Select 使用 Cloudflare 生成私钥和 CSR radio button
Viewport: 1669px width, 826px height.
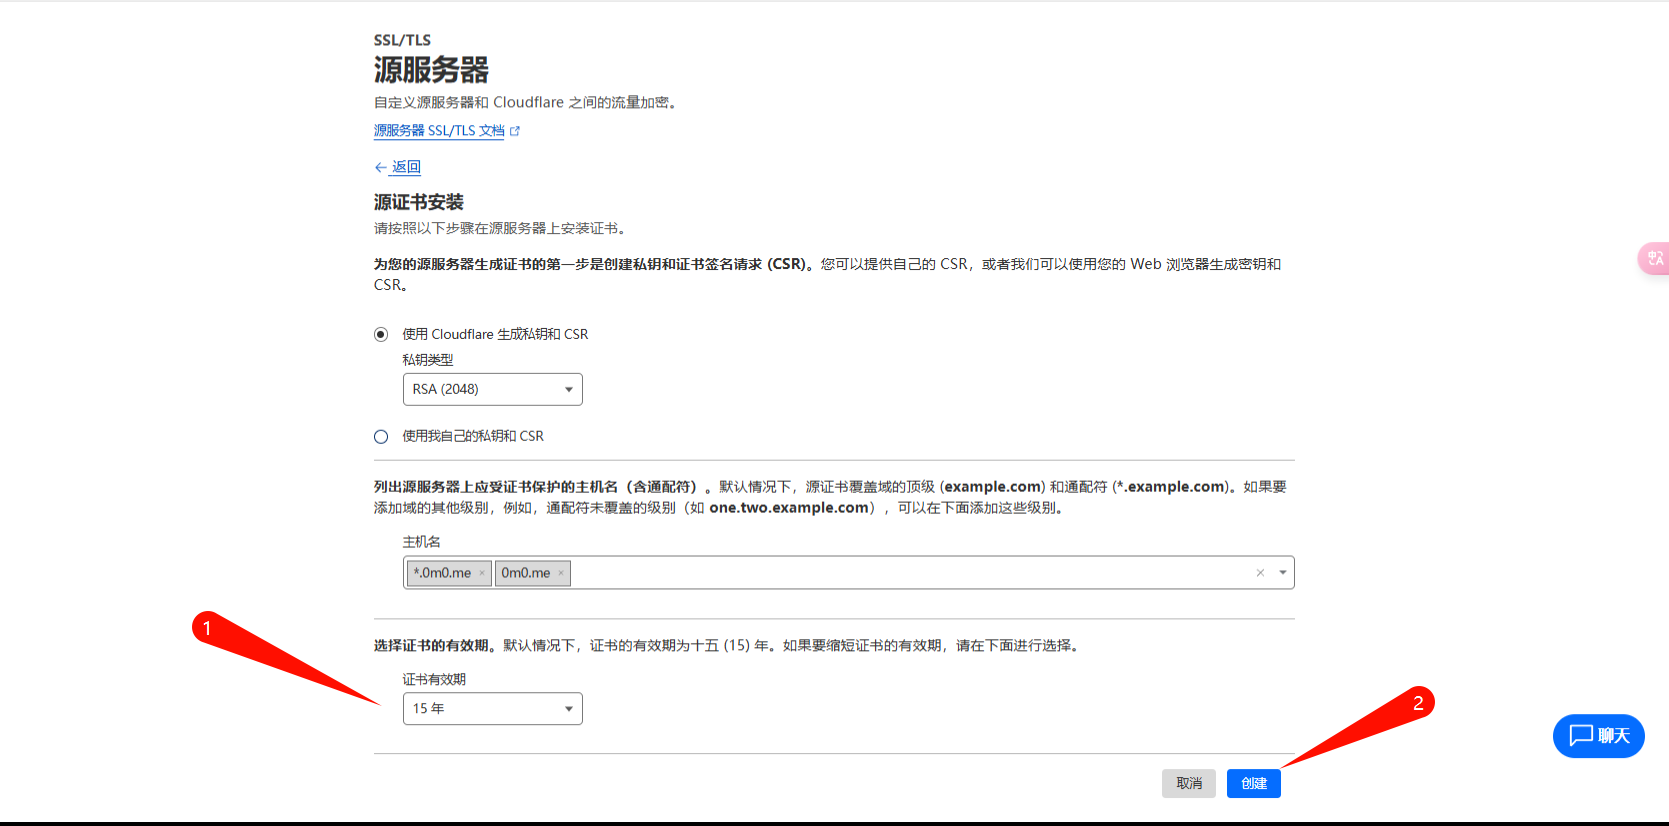381,334
